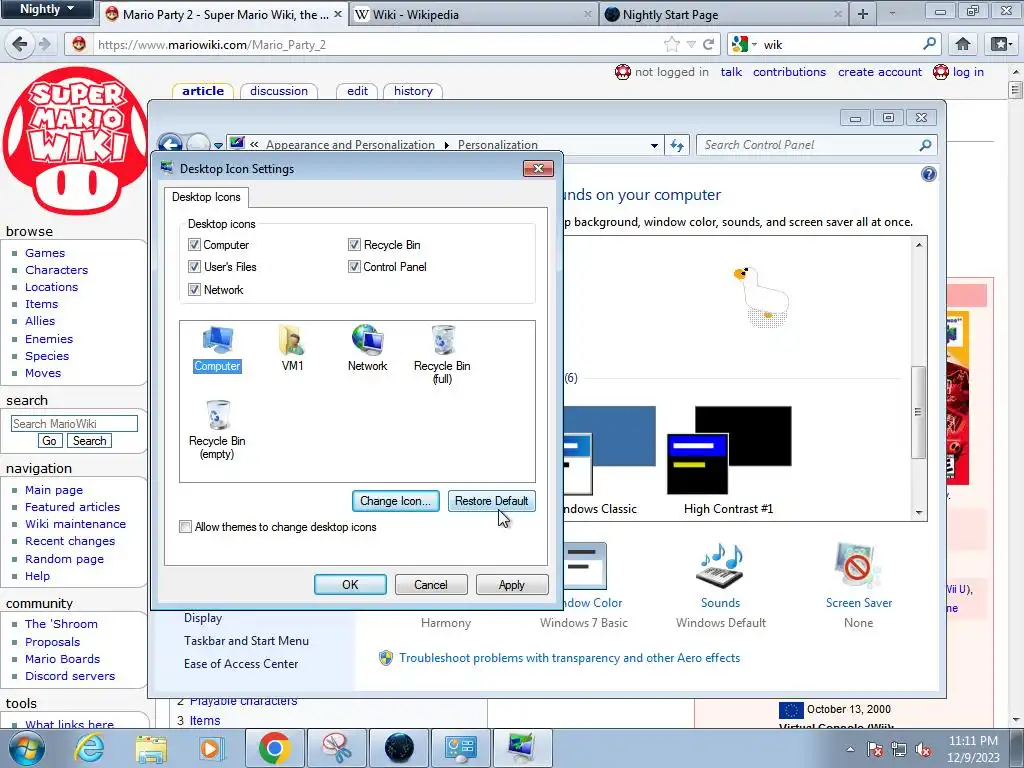Click the themes list scrollbar thumb
Viewport: 1024px width, 768px height.
tap(918, 412)
